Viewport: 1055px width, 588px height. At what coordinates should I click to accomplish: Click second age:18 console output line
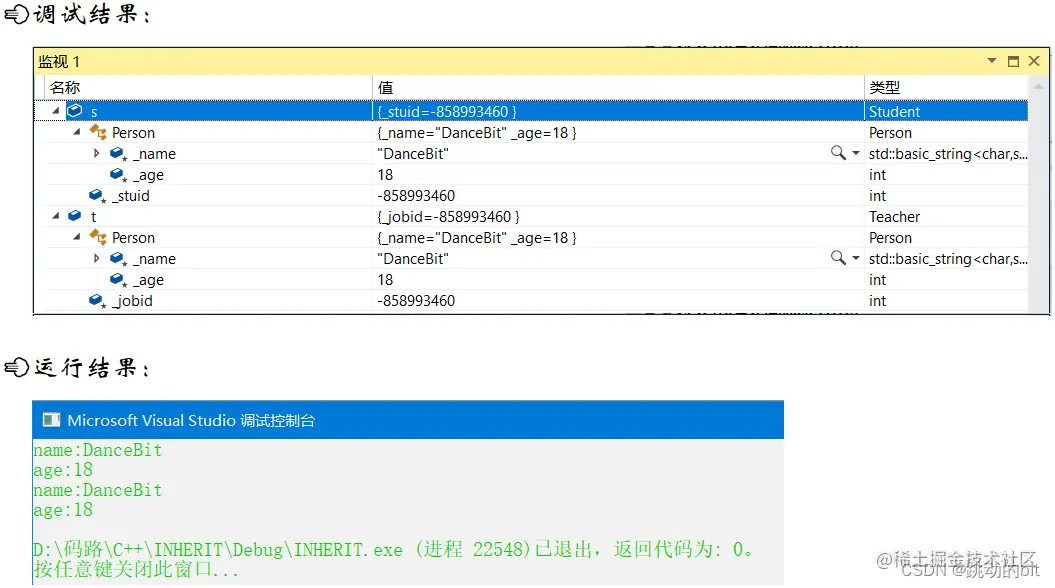tap(63, 510)
